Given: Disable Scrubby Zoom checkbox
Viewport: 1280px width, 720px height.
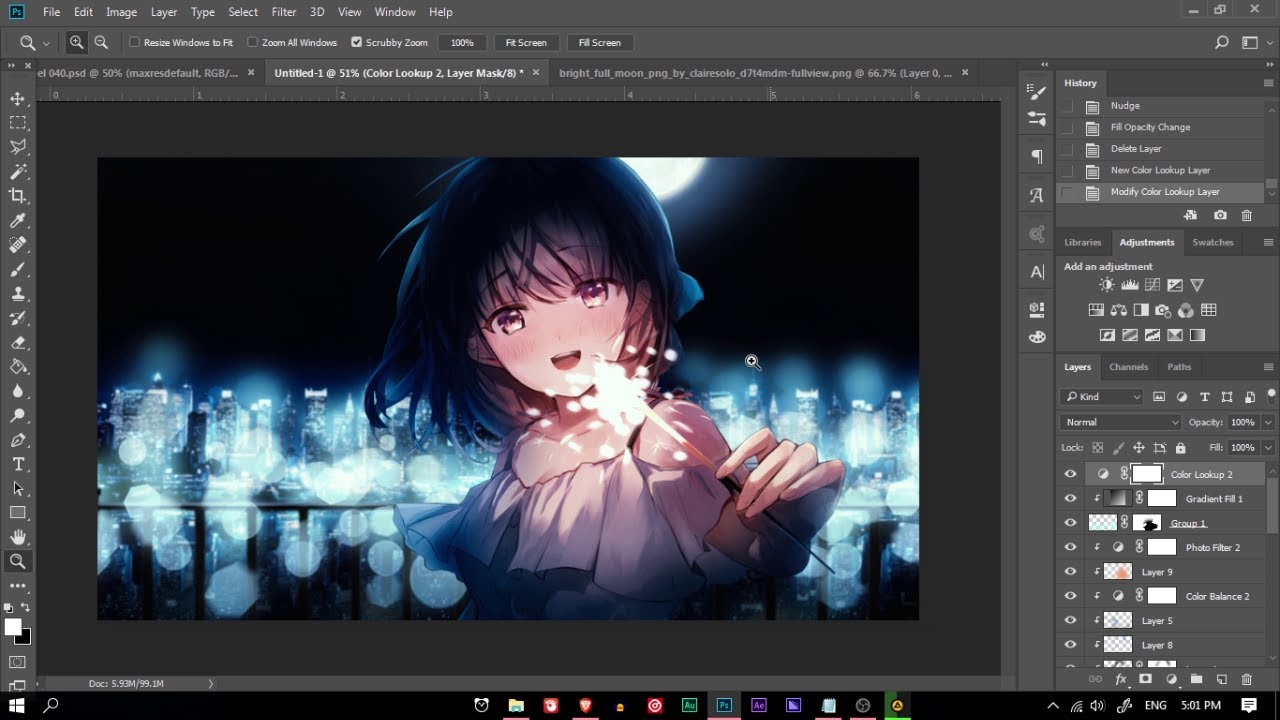Looking at the screenshot, I should click(356, 42).
